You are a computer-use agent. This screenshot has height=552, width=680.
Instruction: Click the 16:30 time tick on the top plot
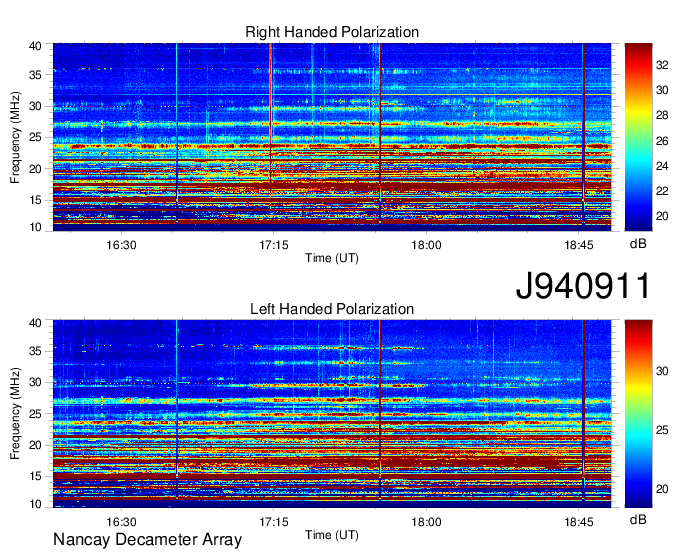tap(121, 245)
